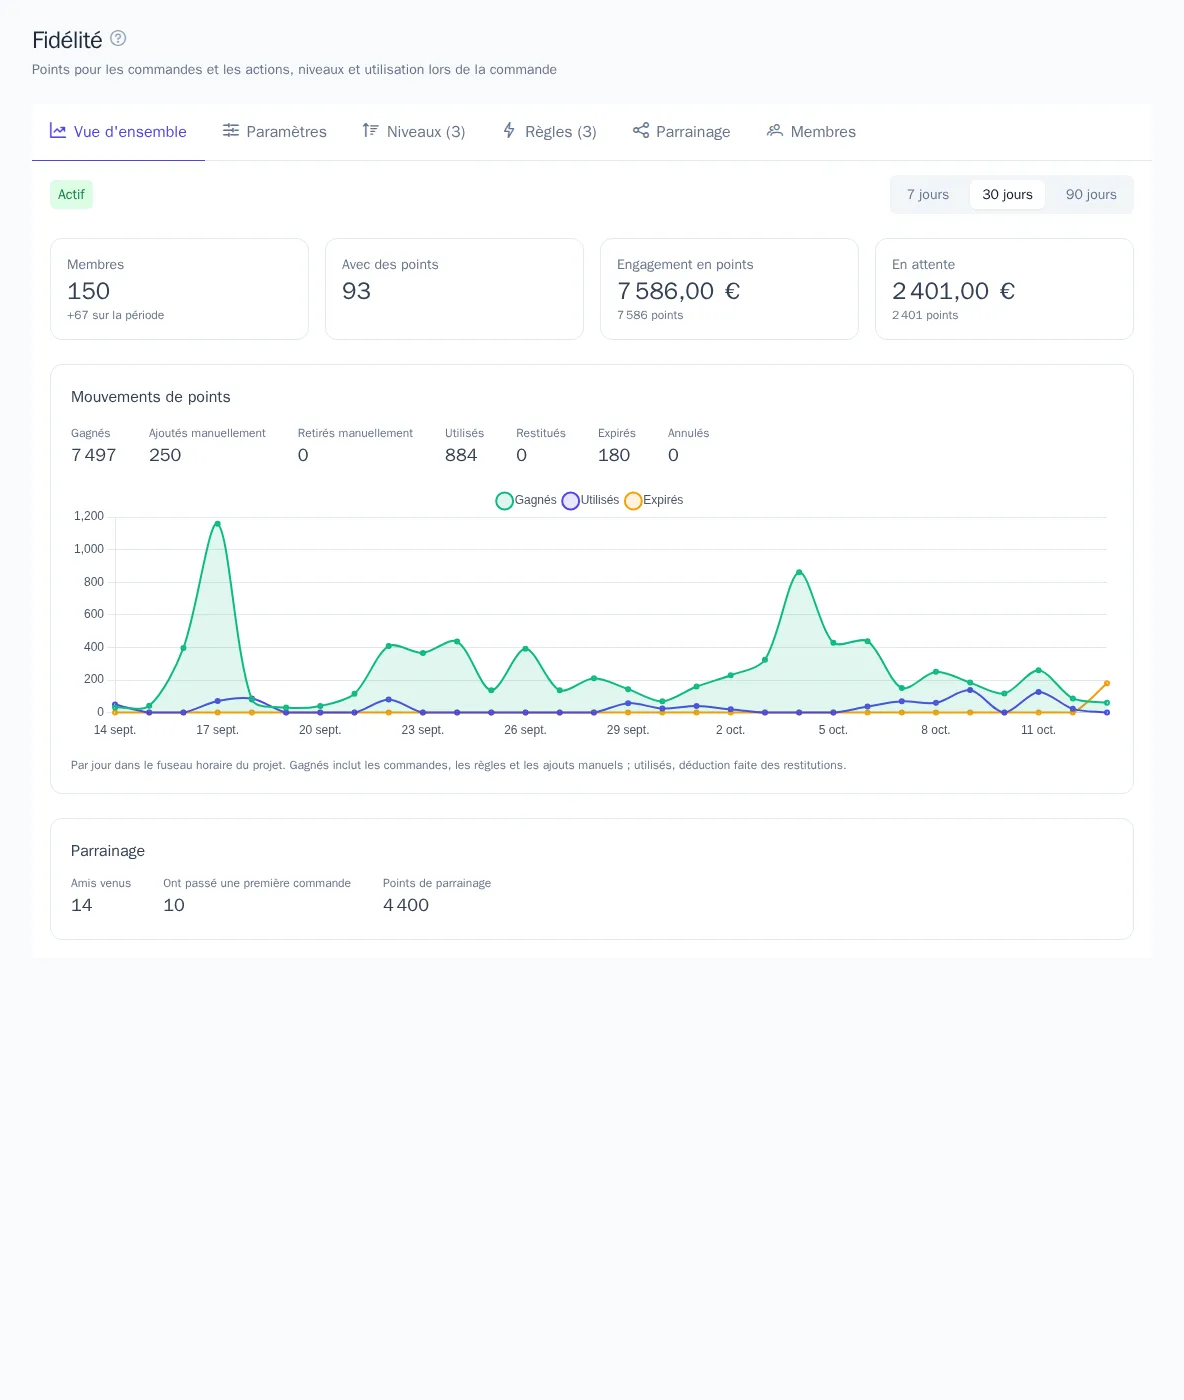The image size is (1184, 1400).
Task: Click the Engagement en points value 7 586,00 €
Action: coord(679,291)
